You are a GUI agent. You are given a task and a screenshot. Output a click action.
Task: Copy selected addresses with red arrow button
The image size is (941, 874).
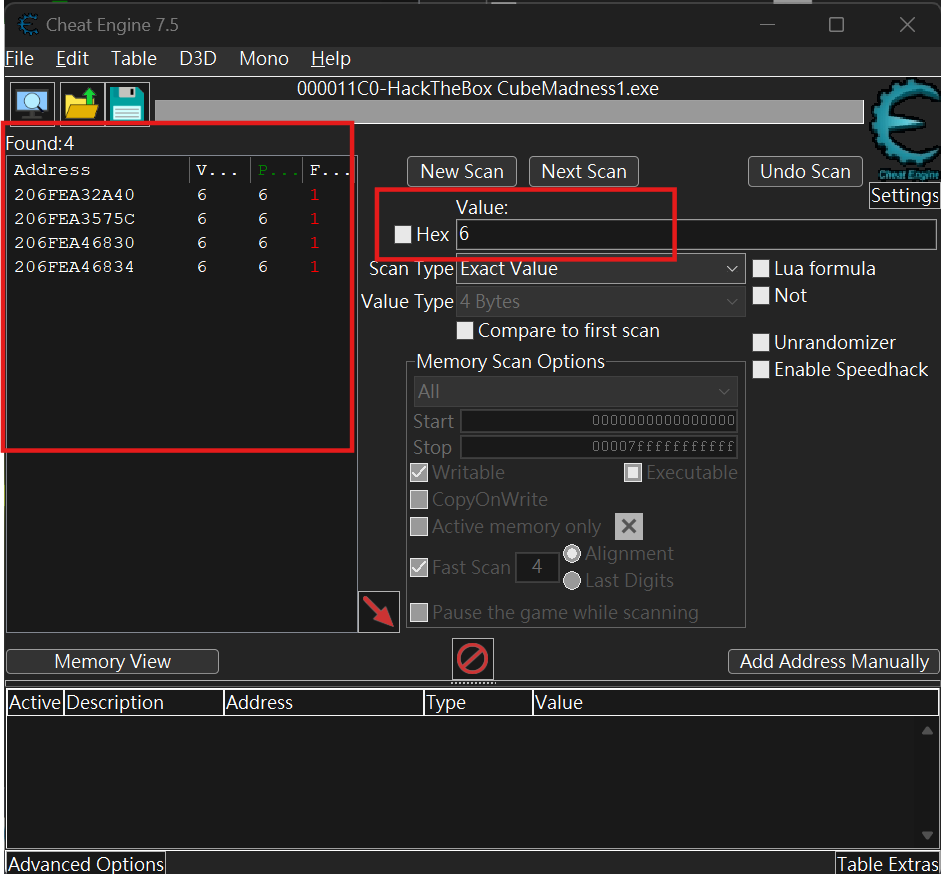point(379,612)
